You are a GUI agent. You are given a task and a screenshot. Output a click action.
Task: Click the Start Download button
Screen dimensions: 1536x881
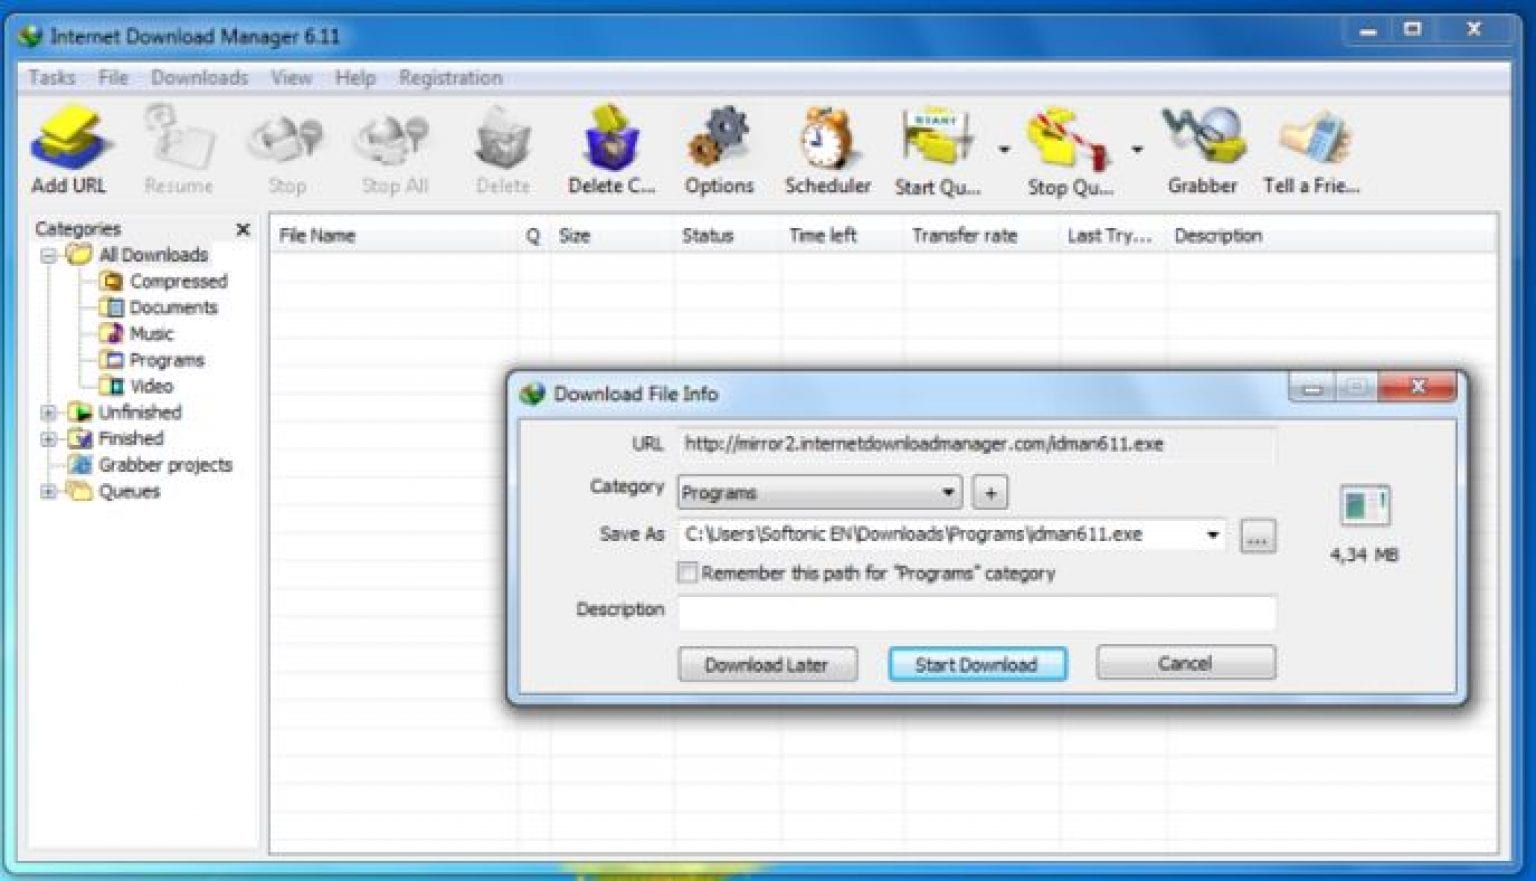click(x=976, y=664)
